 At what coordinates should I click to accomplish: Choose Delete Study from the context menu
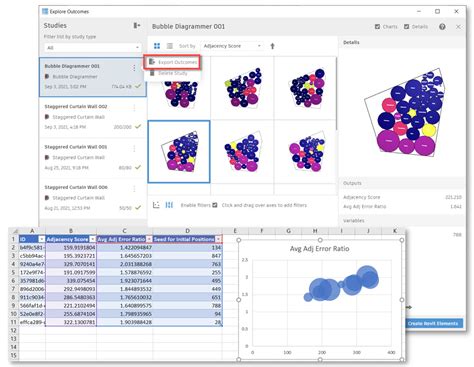173,73
